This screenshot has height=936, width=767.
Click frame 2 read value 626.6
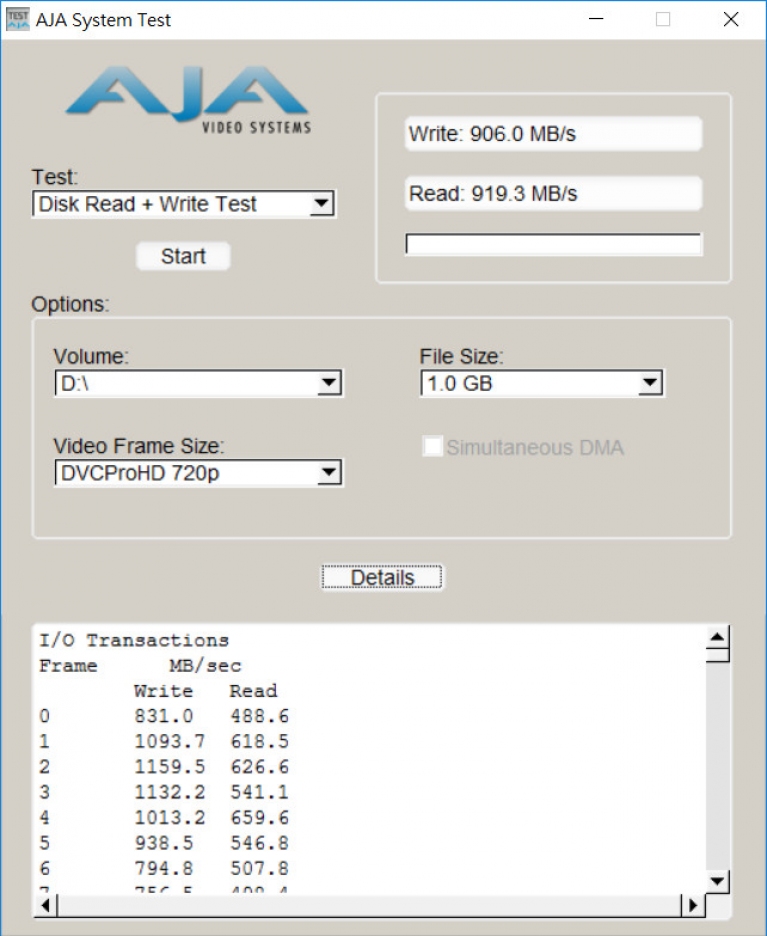(x=260, y=766)
